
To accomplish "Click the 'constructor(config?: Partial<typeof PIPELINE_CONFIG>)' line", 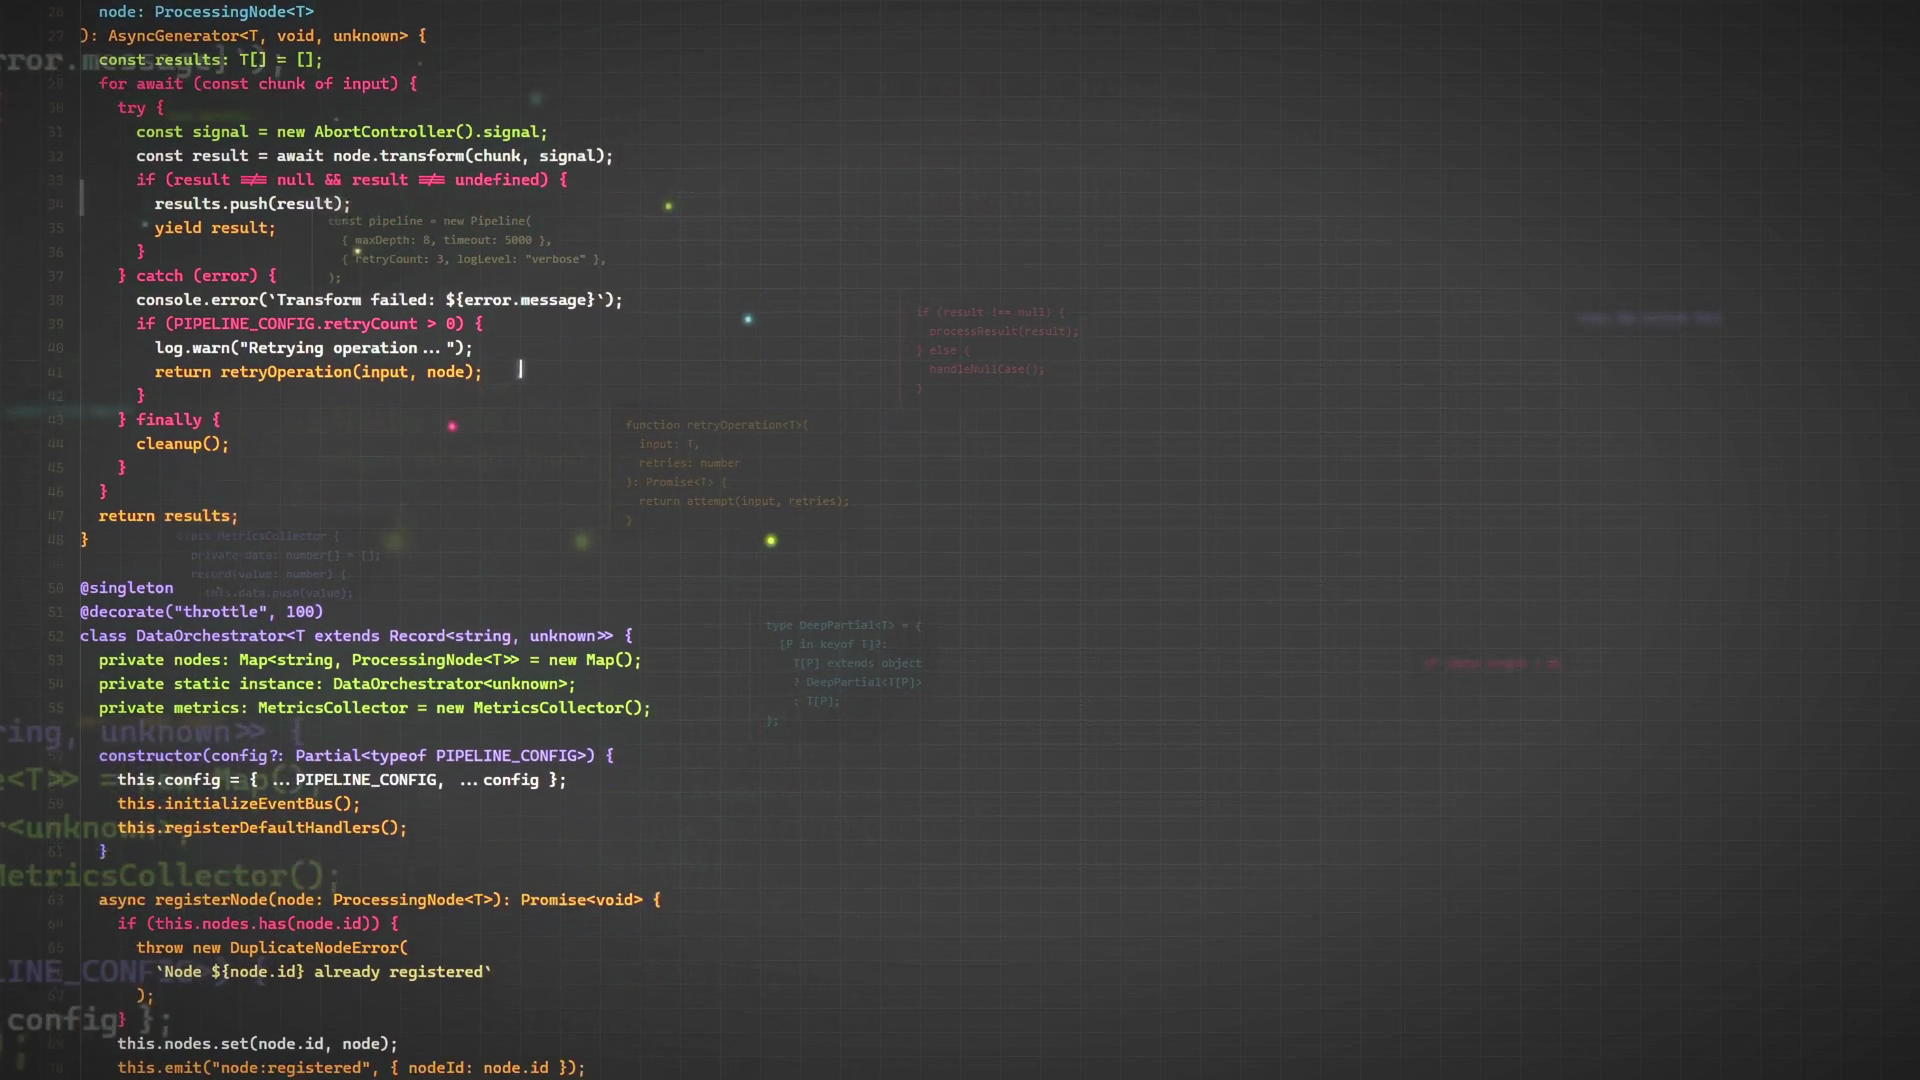I will (356, 756).
